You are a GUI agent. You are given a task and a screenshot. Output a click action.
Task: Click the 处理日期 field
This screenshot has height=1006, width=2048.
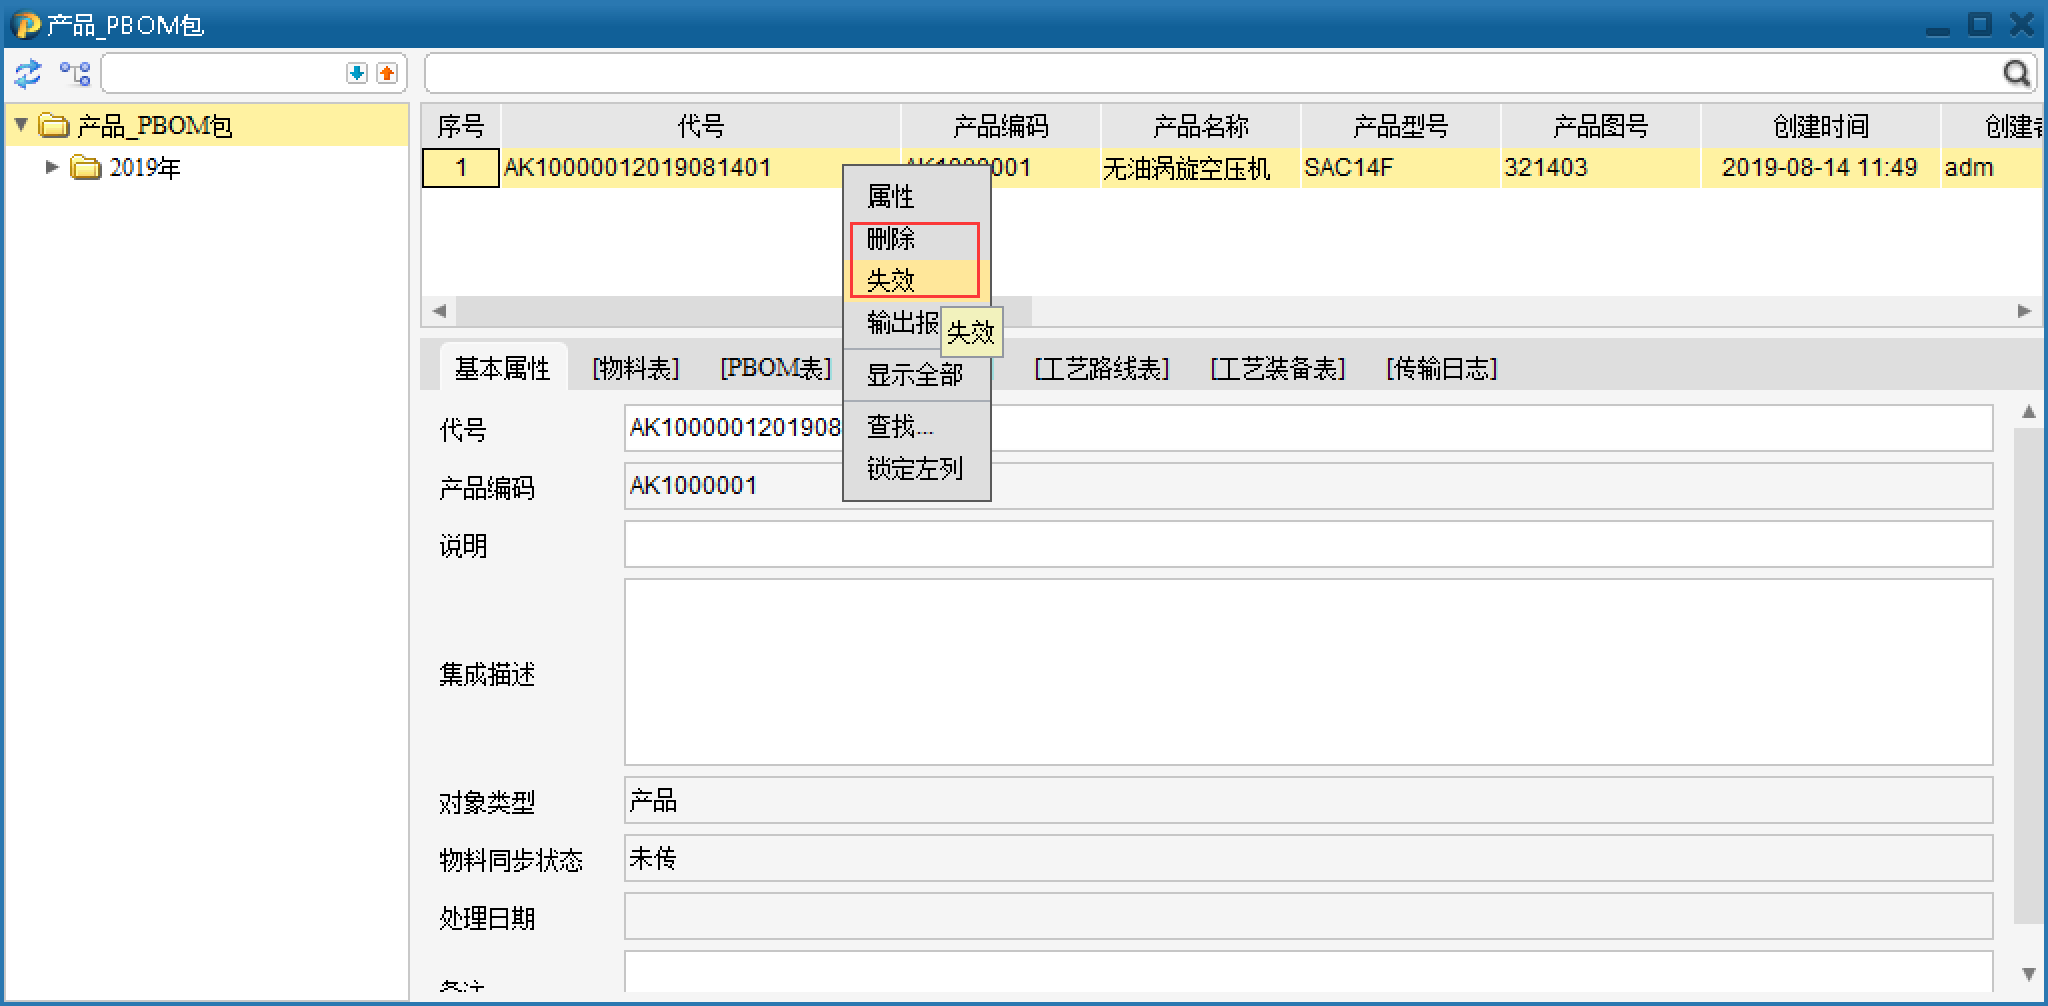pos(1309,917)
